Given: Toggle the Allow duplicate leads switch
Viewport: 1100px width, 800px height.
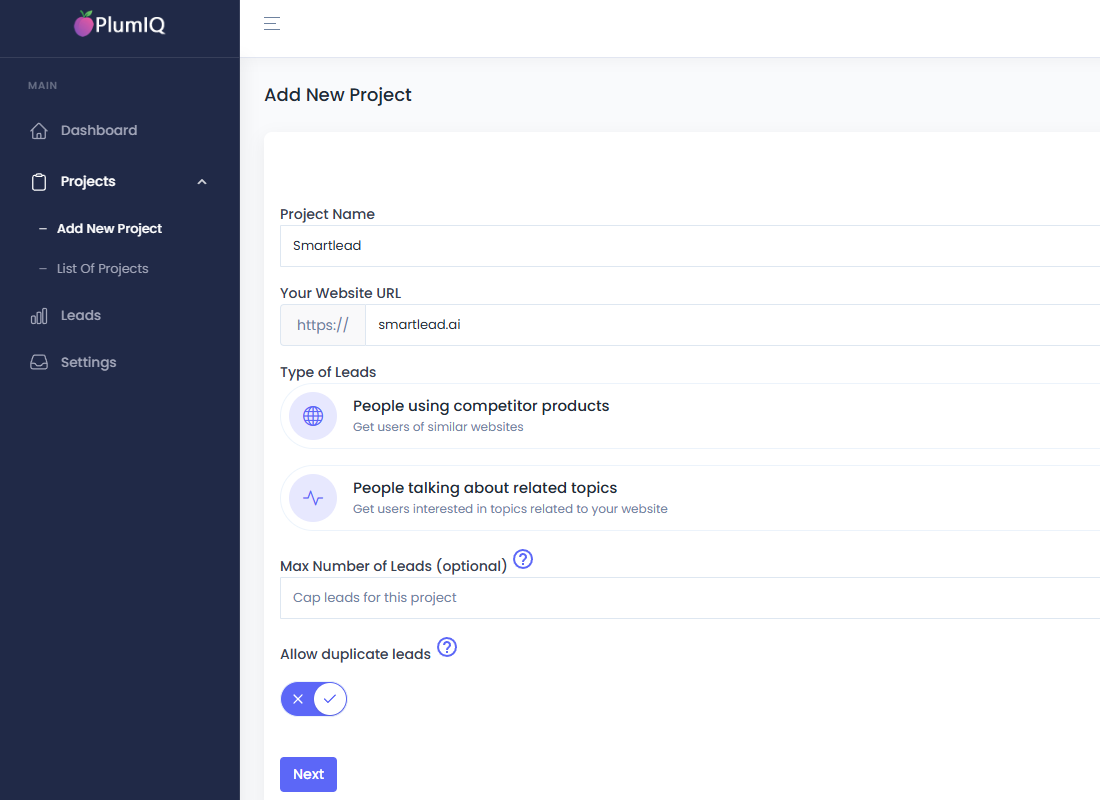Looking at the screenshot, I should click(x=313, y=699).
